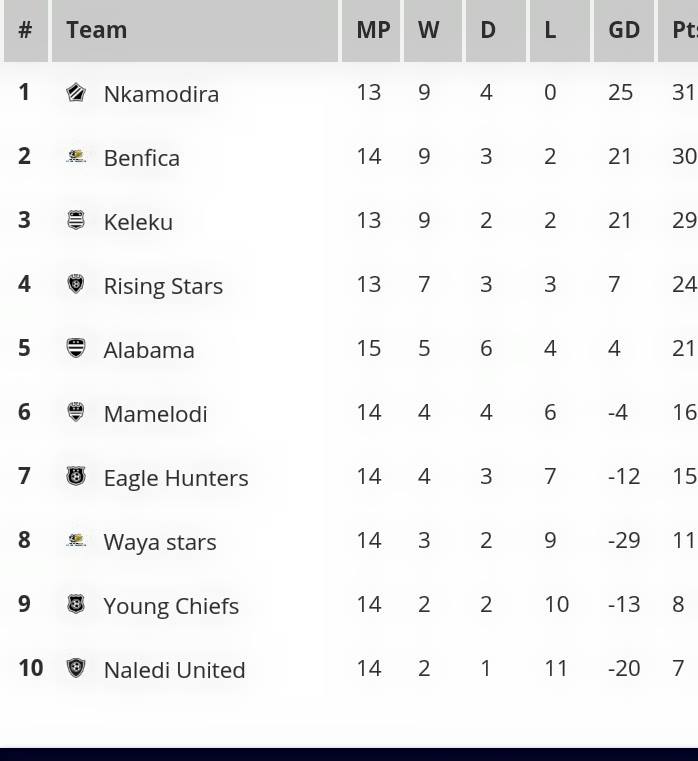
Task: Click the Alabama striped crest icon
Action: coord(76,348)
